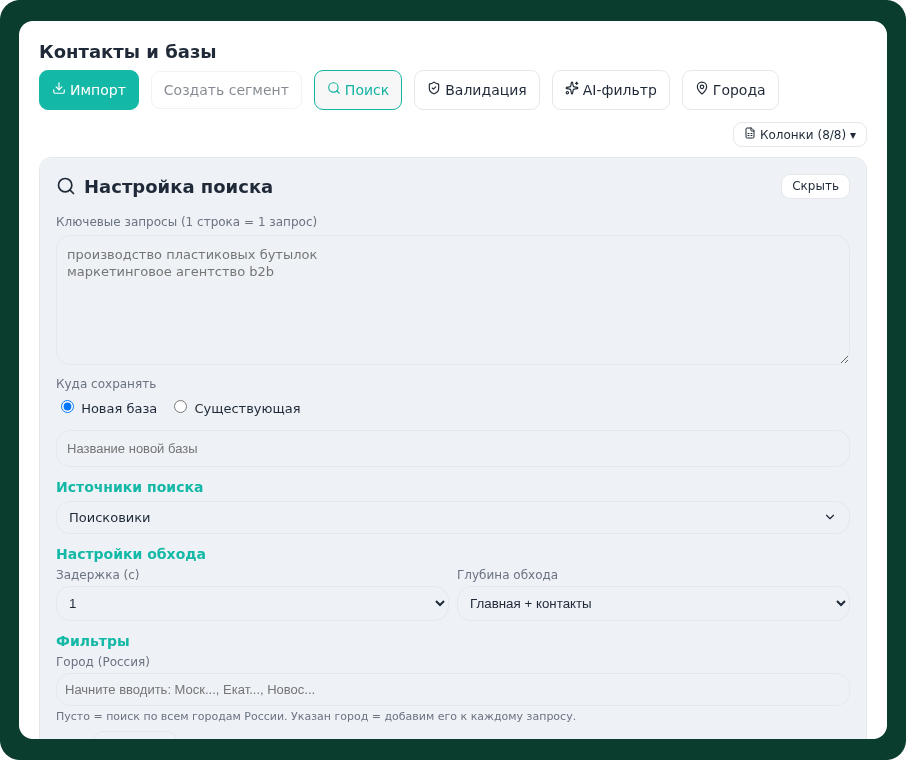This screenshot has height=760, width=906.
Task: Select the Новая база radio button
Action: pos(68,407)
